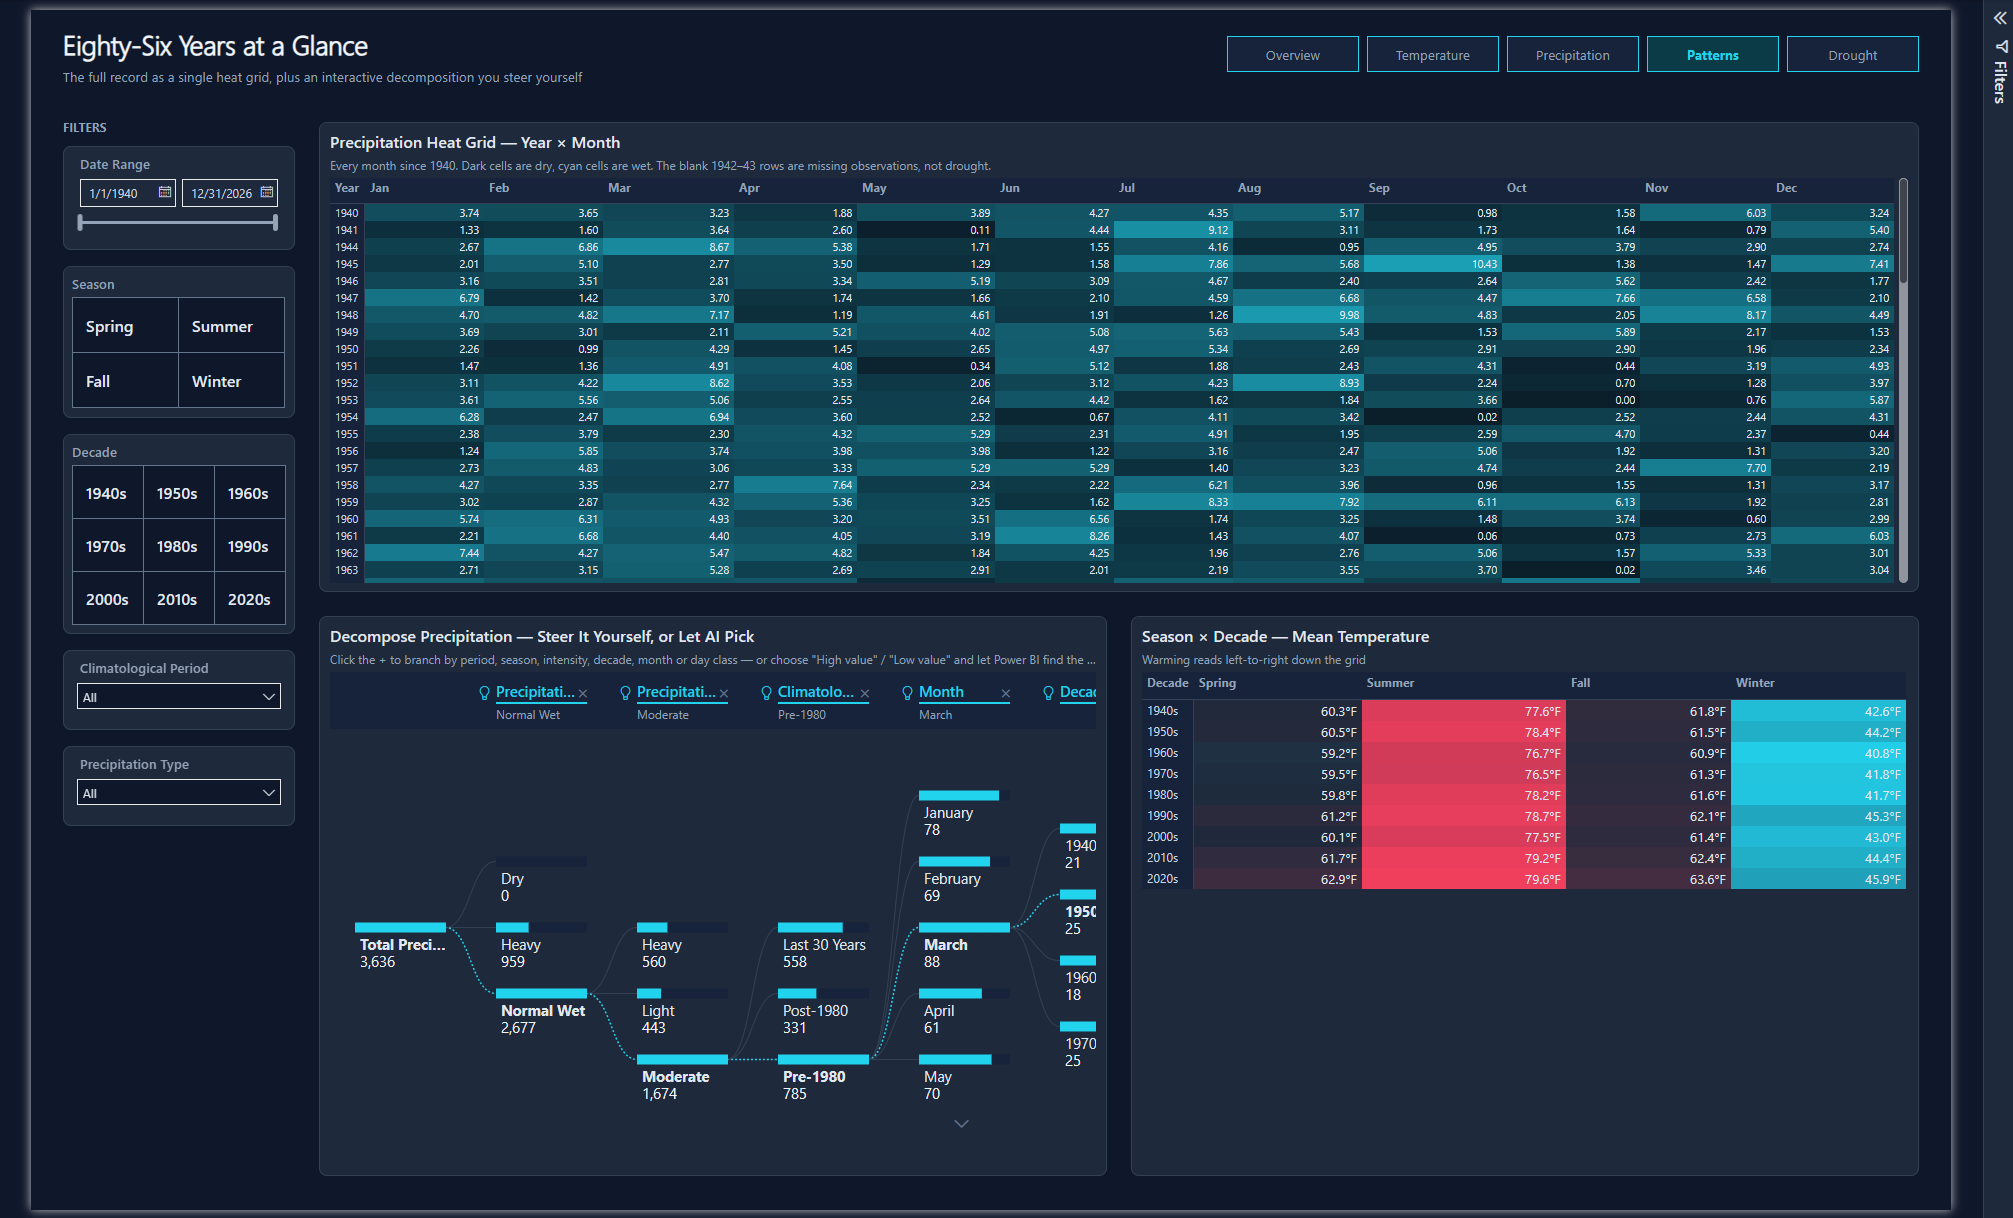
Task: Select the 1990s decade tile
Action: click(x=249, y=546)
